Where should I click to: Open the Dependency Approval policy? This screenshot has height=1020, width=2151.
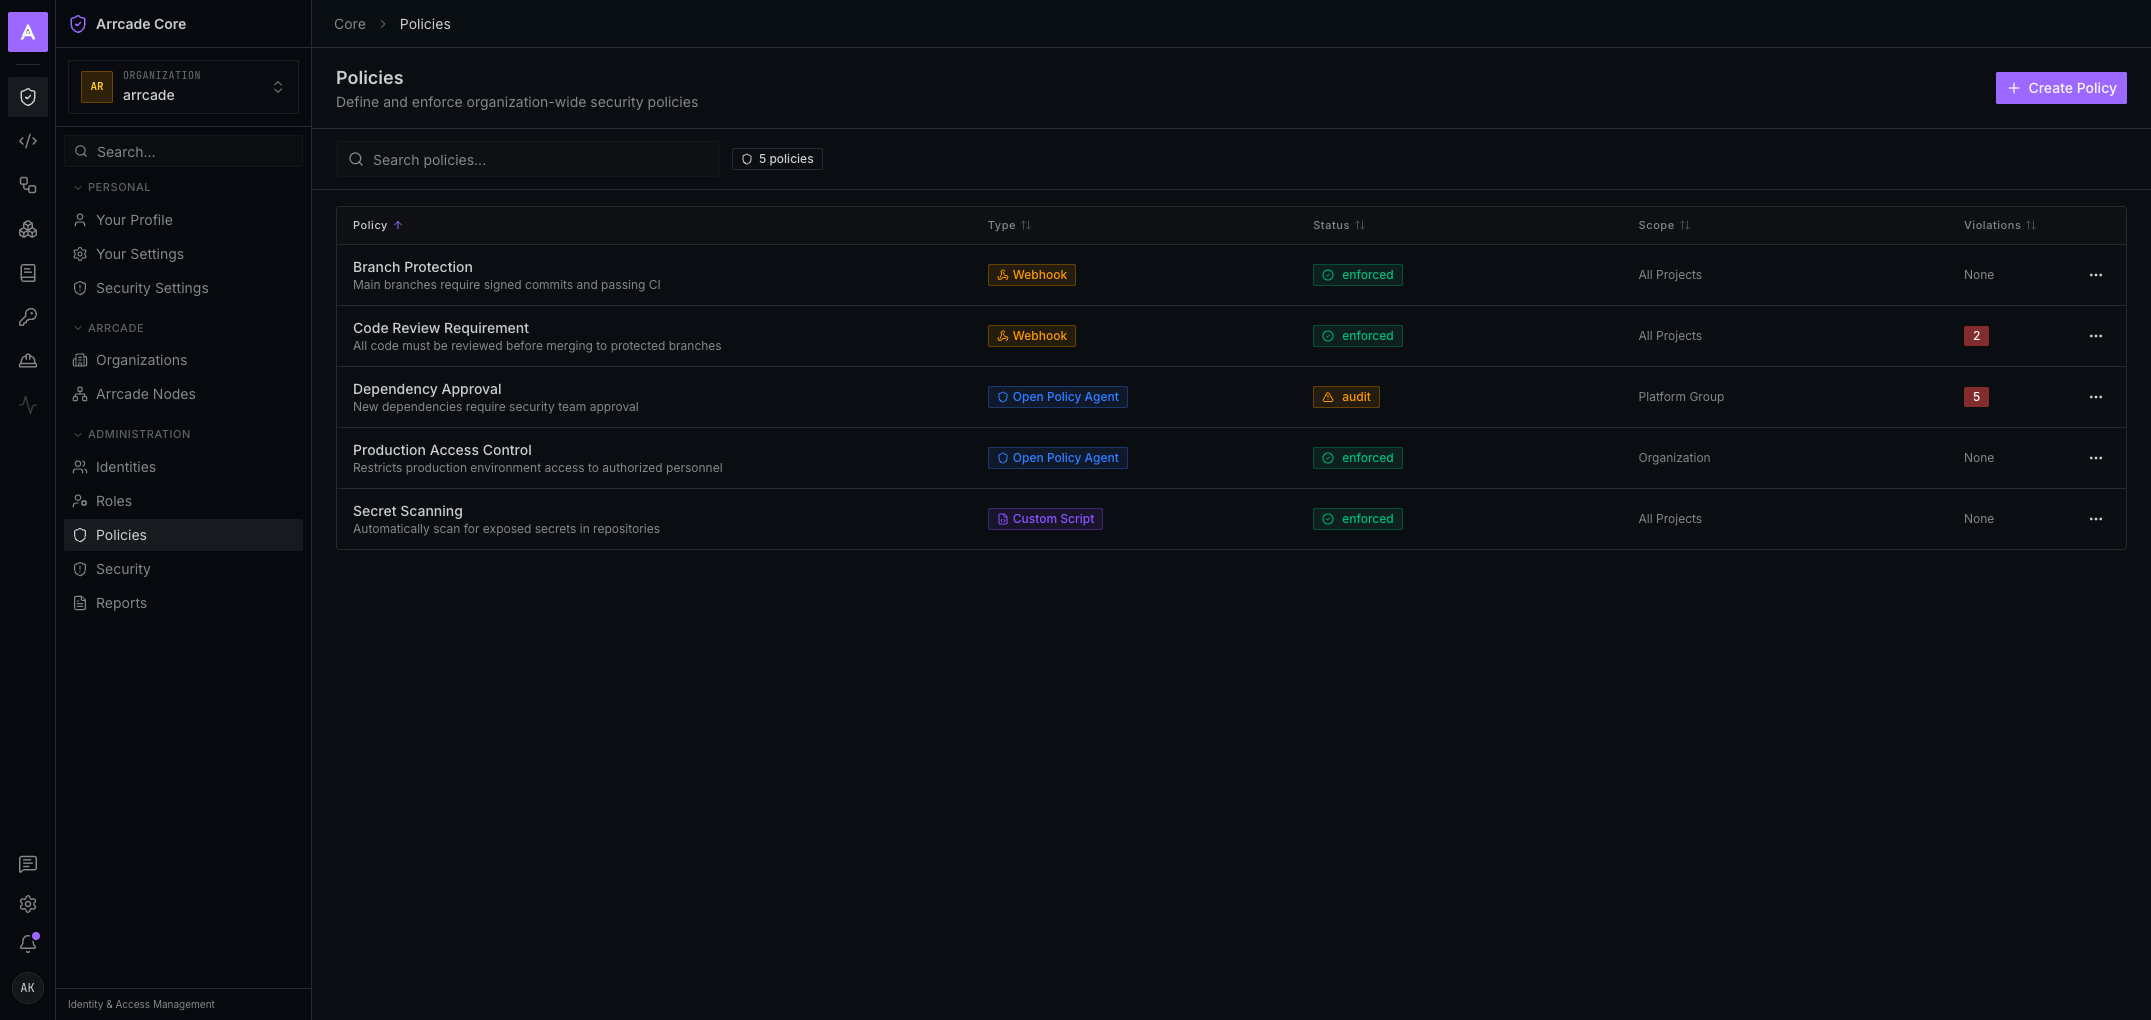click(427, 389)
